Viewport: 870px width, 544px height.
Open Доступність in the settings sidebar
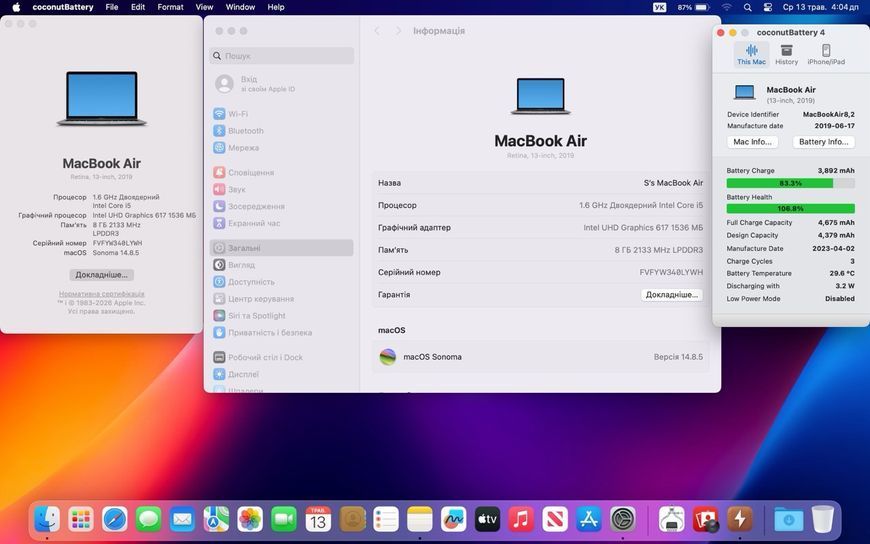point(281,282)
